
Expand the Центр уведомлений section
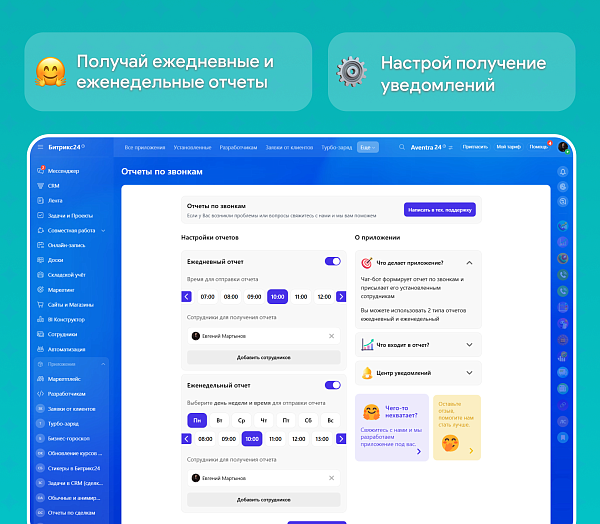(x=470, y=373)
